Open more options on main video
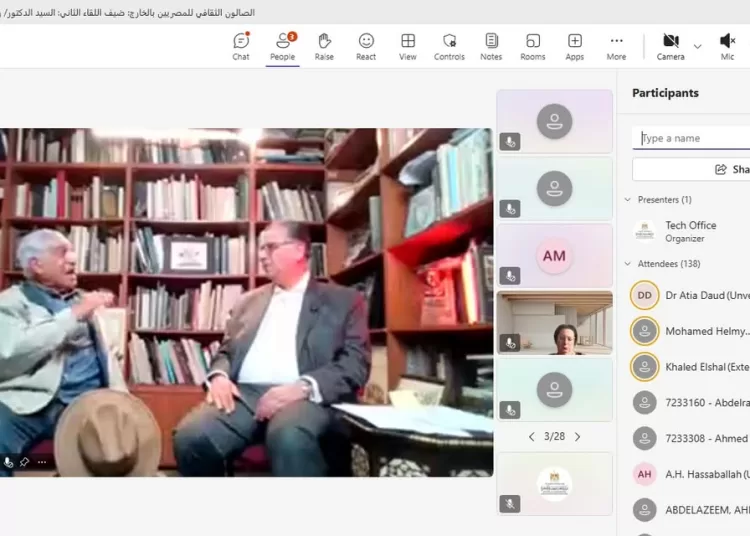 tap(42, 462)
